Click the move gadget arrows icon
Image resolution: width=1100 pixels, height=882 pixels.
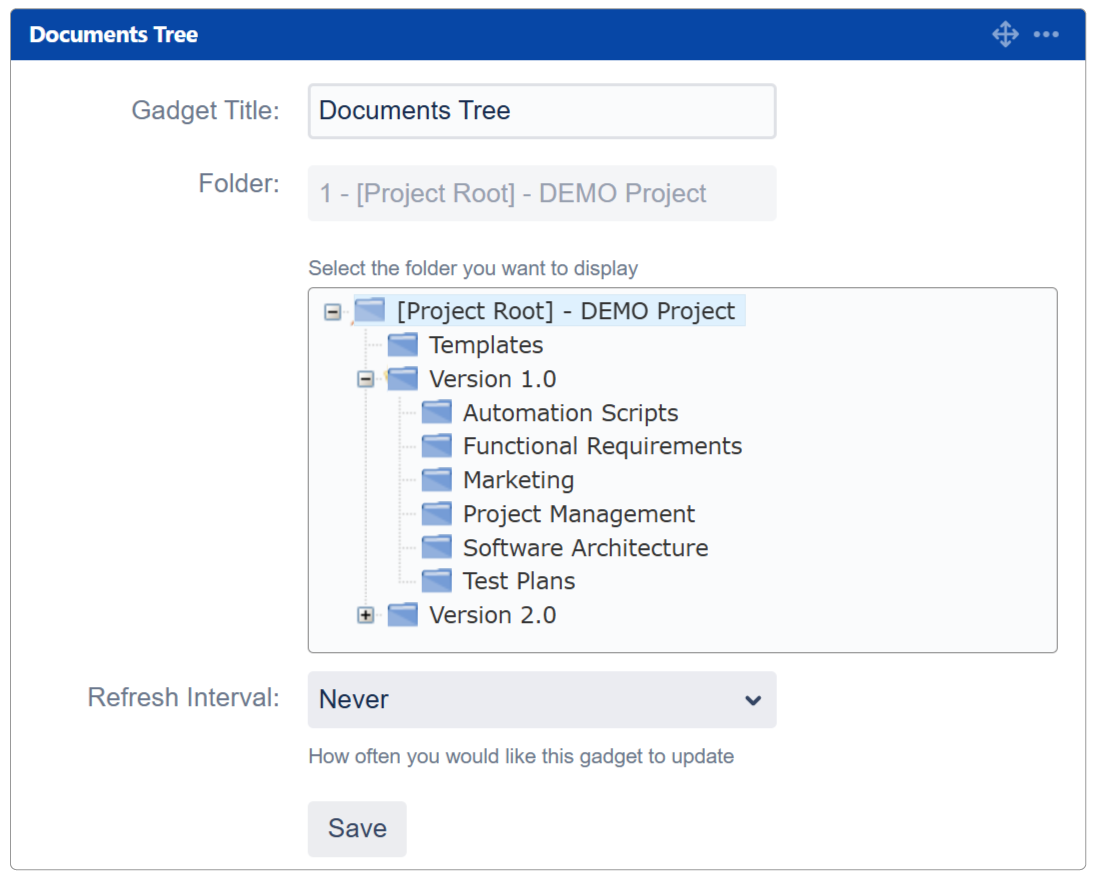click(x=1005, y=34)
